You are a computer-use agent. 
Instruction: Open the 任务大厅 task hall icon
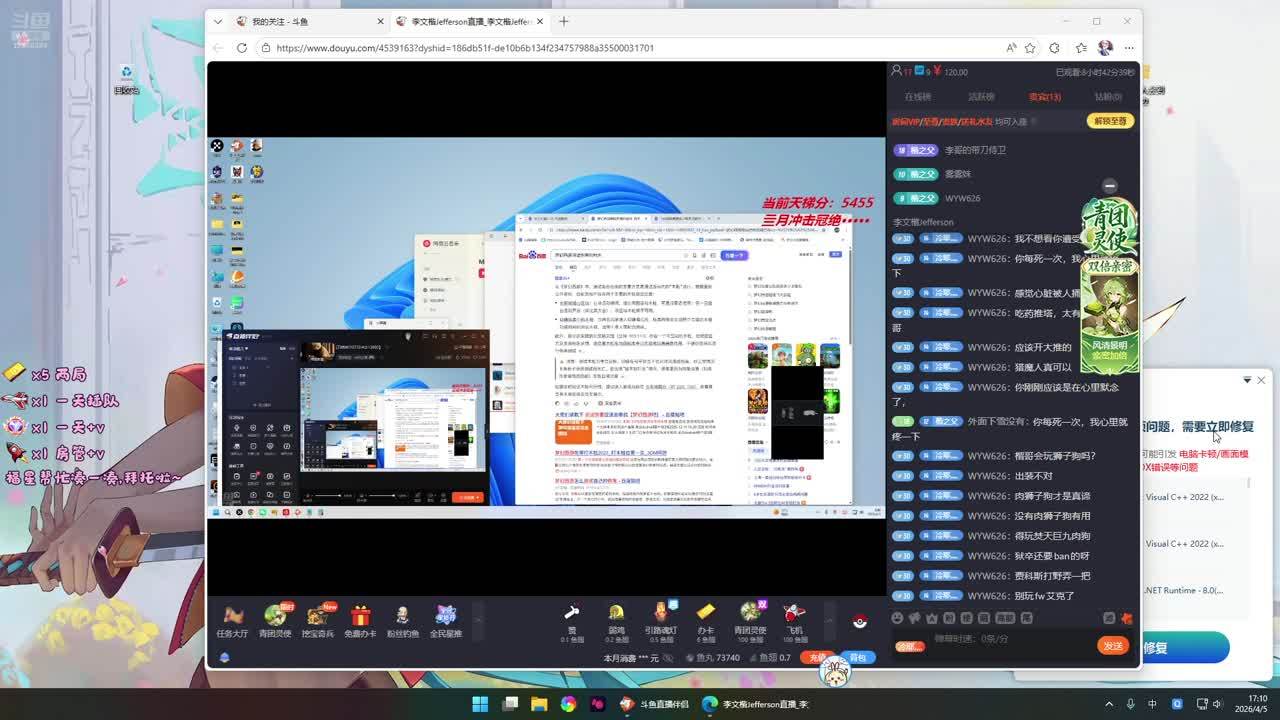pyautogui.click(x=232, y=619)
